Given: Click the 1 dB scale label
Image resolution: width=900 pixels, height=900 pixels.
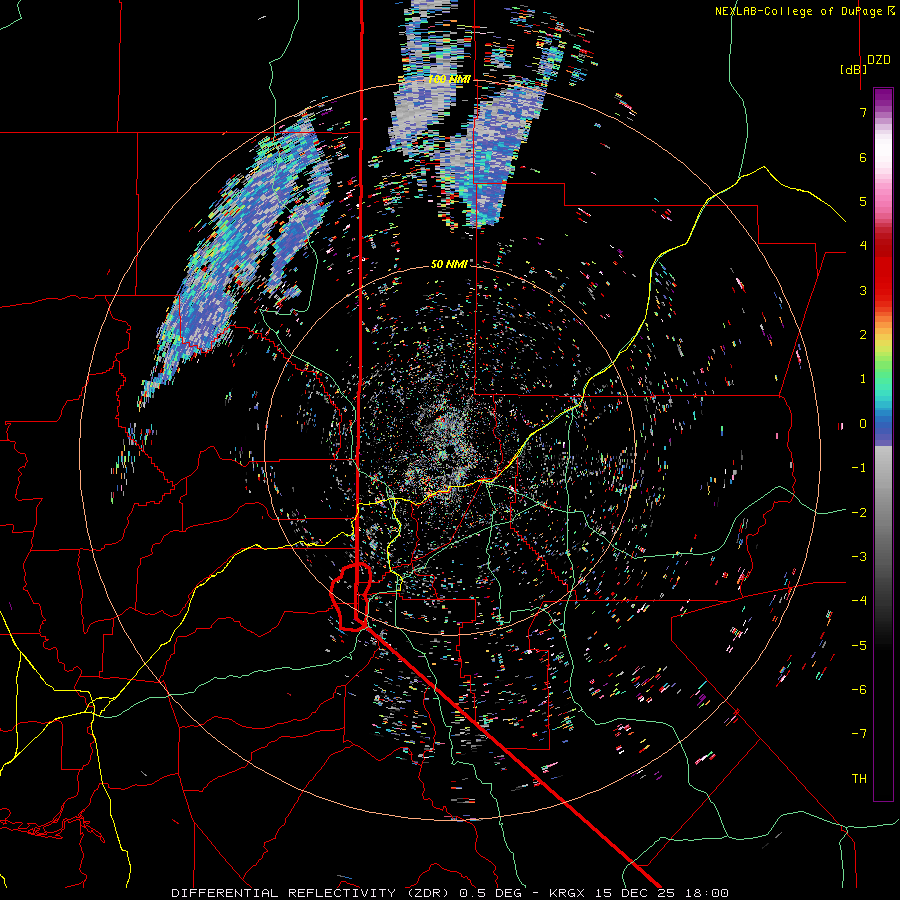Looking at the screenshot, I should (863, 379).
